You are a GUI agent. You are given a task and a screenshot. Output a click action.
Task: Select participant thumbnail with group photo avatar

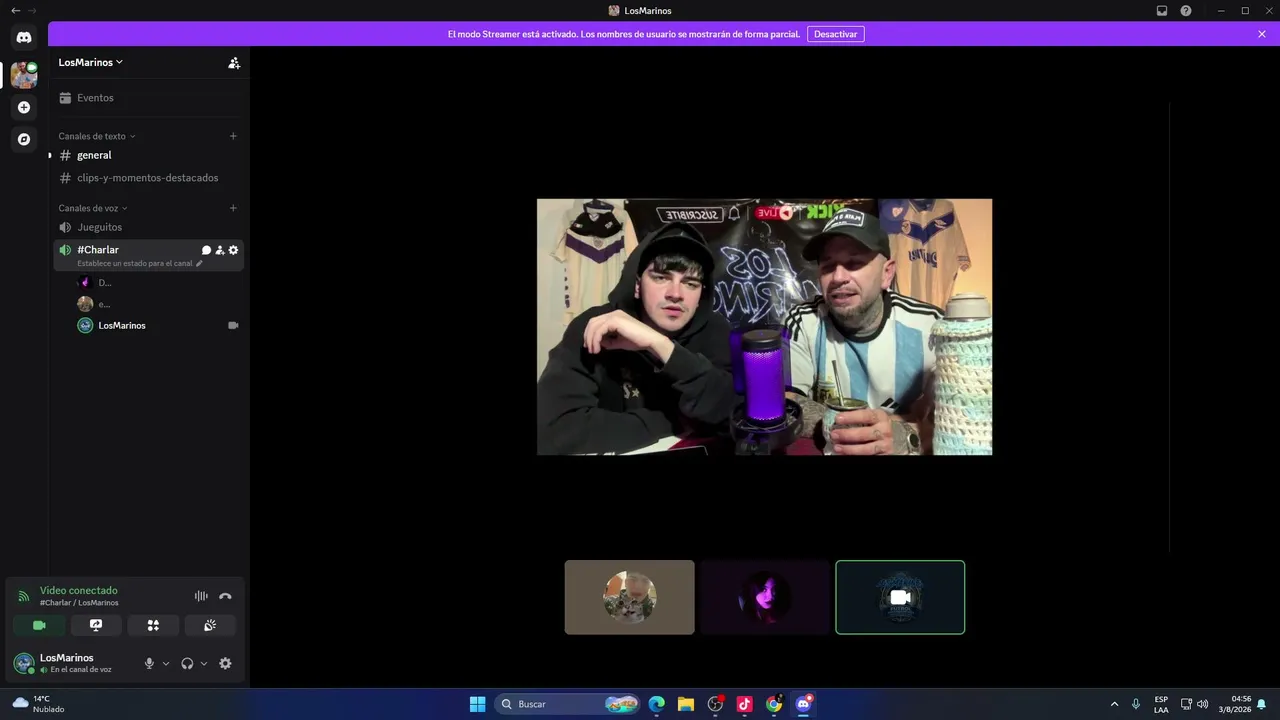click(630, 597)
